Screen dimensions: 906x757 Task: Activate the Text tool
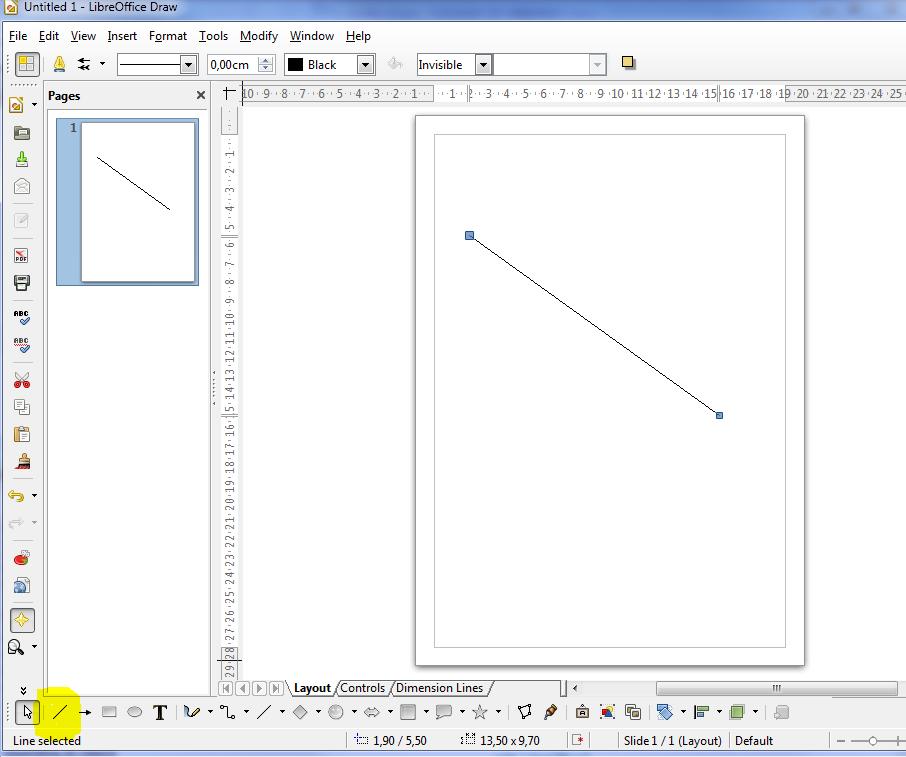[x=160, y=713]
